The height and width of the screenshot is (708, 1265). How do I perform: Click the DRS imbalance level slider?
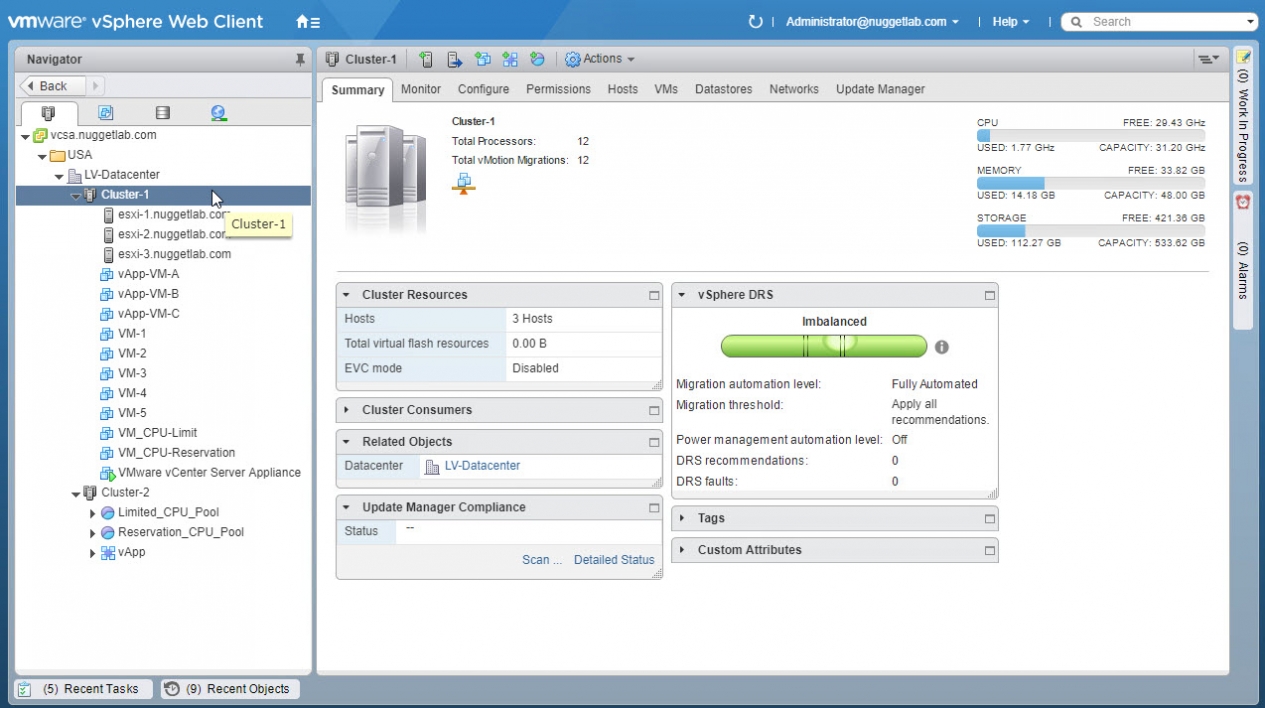[824, 346]
